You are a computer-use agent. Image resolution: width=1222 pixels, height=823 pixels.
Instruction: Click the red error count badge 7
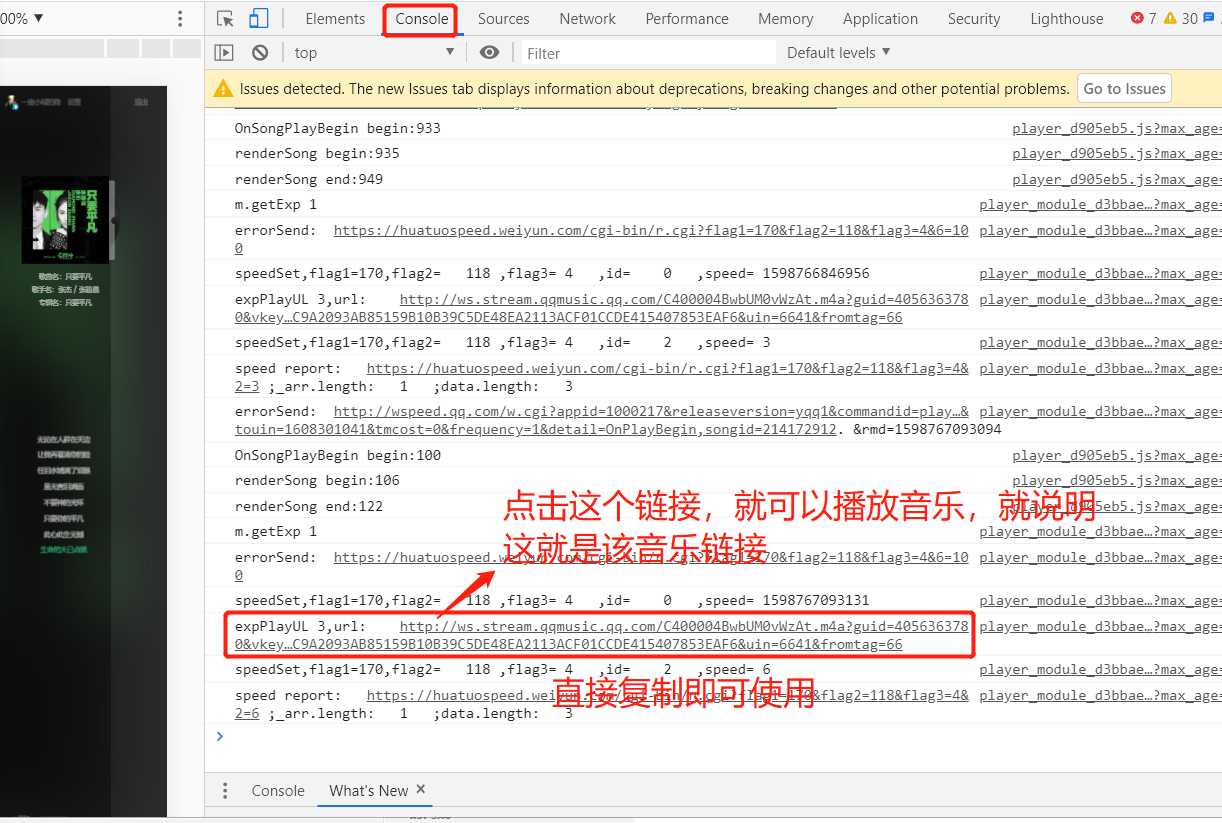pyautogui.click(x=1143, y=18)
